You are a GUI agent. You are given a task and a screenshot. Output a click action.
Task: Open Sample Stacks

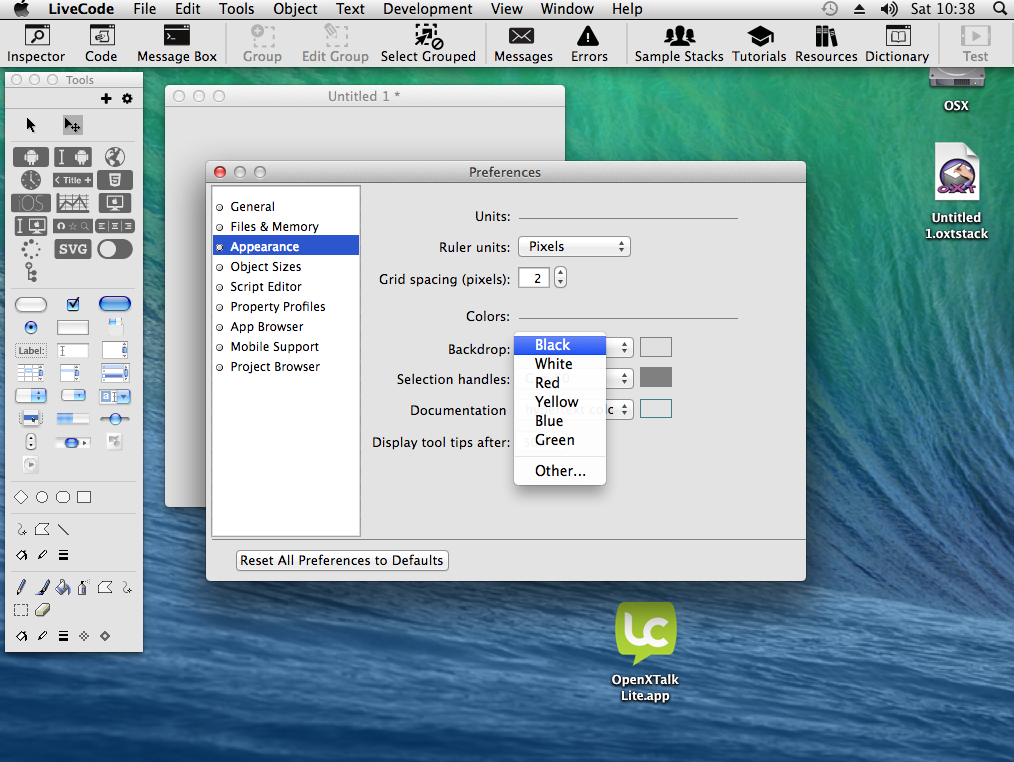679,43
